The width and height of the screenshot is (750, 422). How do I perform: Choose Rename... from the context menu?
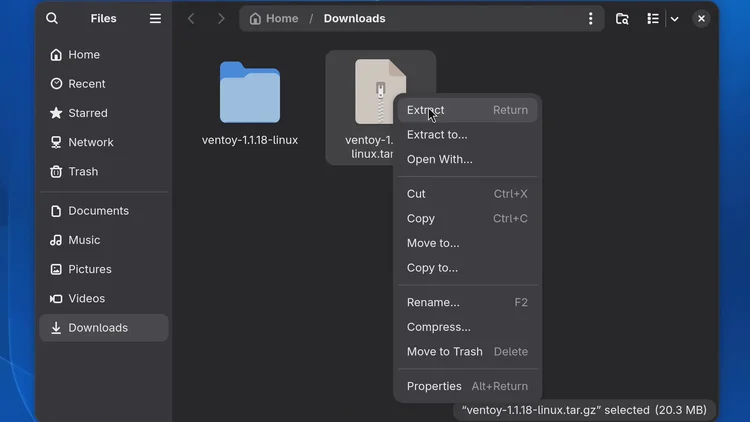(467, 302)
